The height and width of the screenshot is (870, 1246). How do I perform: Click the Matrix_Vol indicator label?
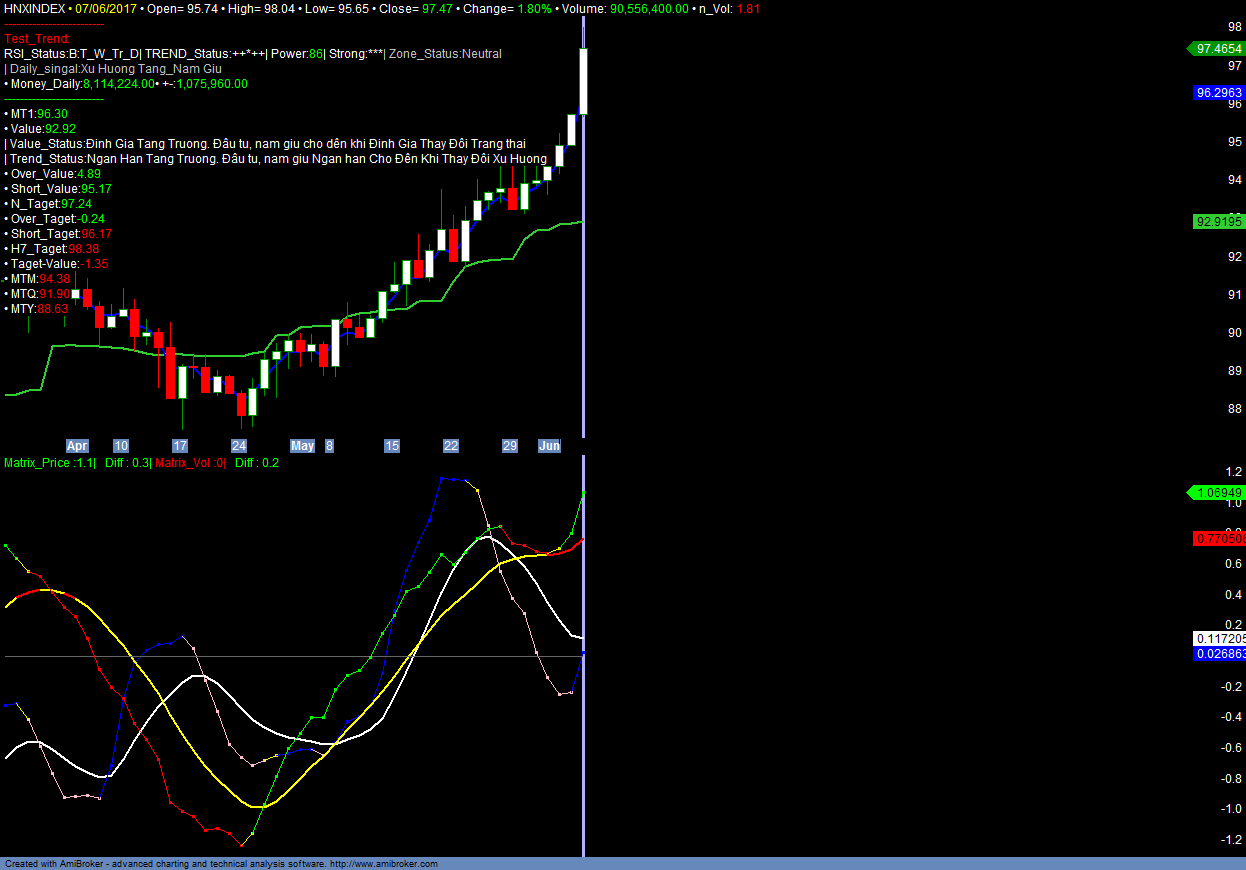(x=190, y=463)
